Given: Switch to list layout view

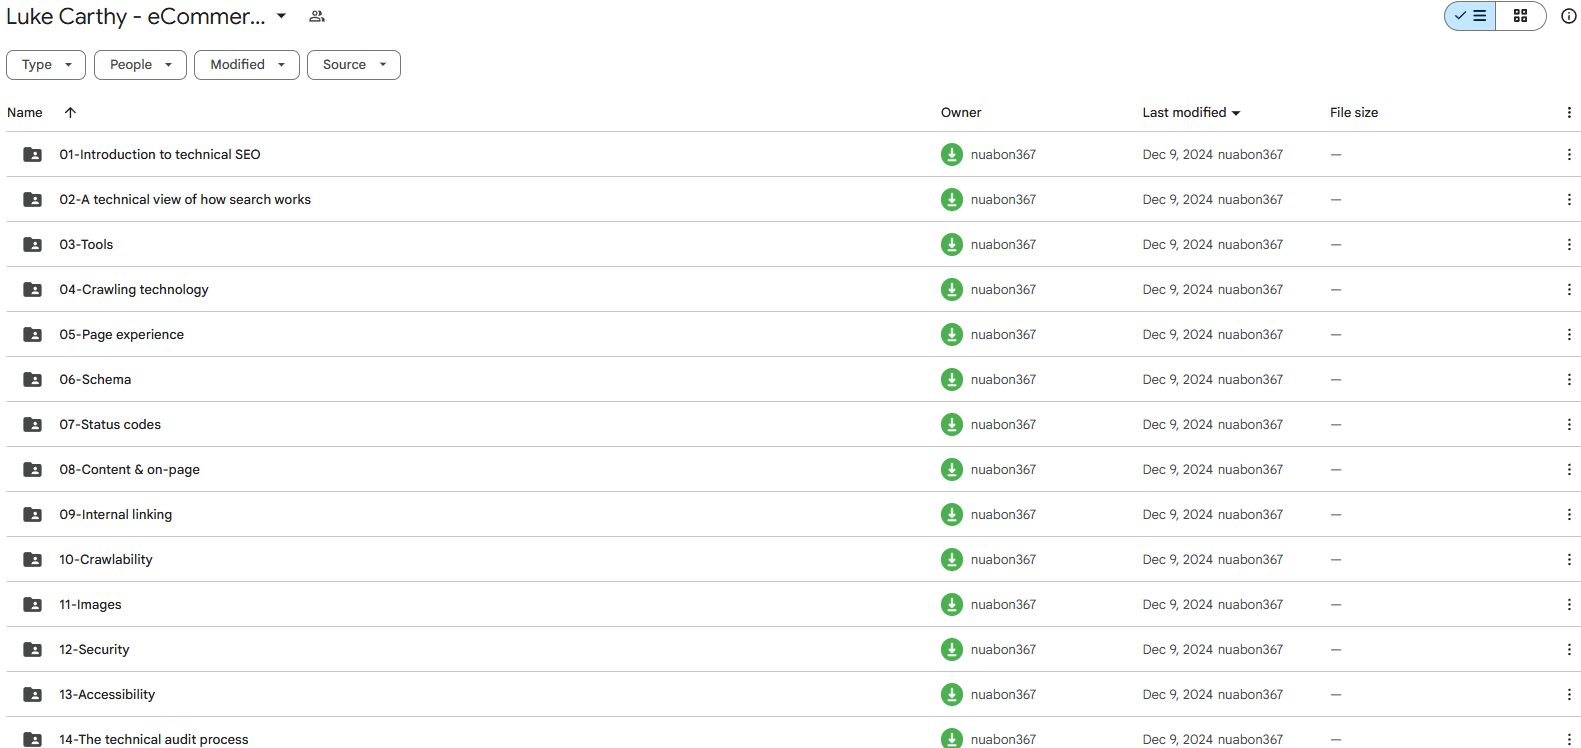Looking at the screenshot, I should click(x=1470, y=16).
